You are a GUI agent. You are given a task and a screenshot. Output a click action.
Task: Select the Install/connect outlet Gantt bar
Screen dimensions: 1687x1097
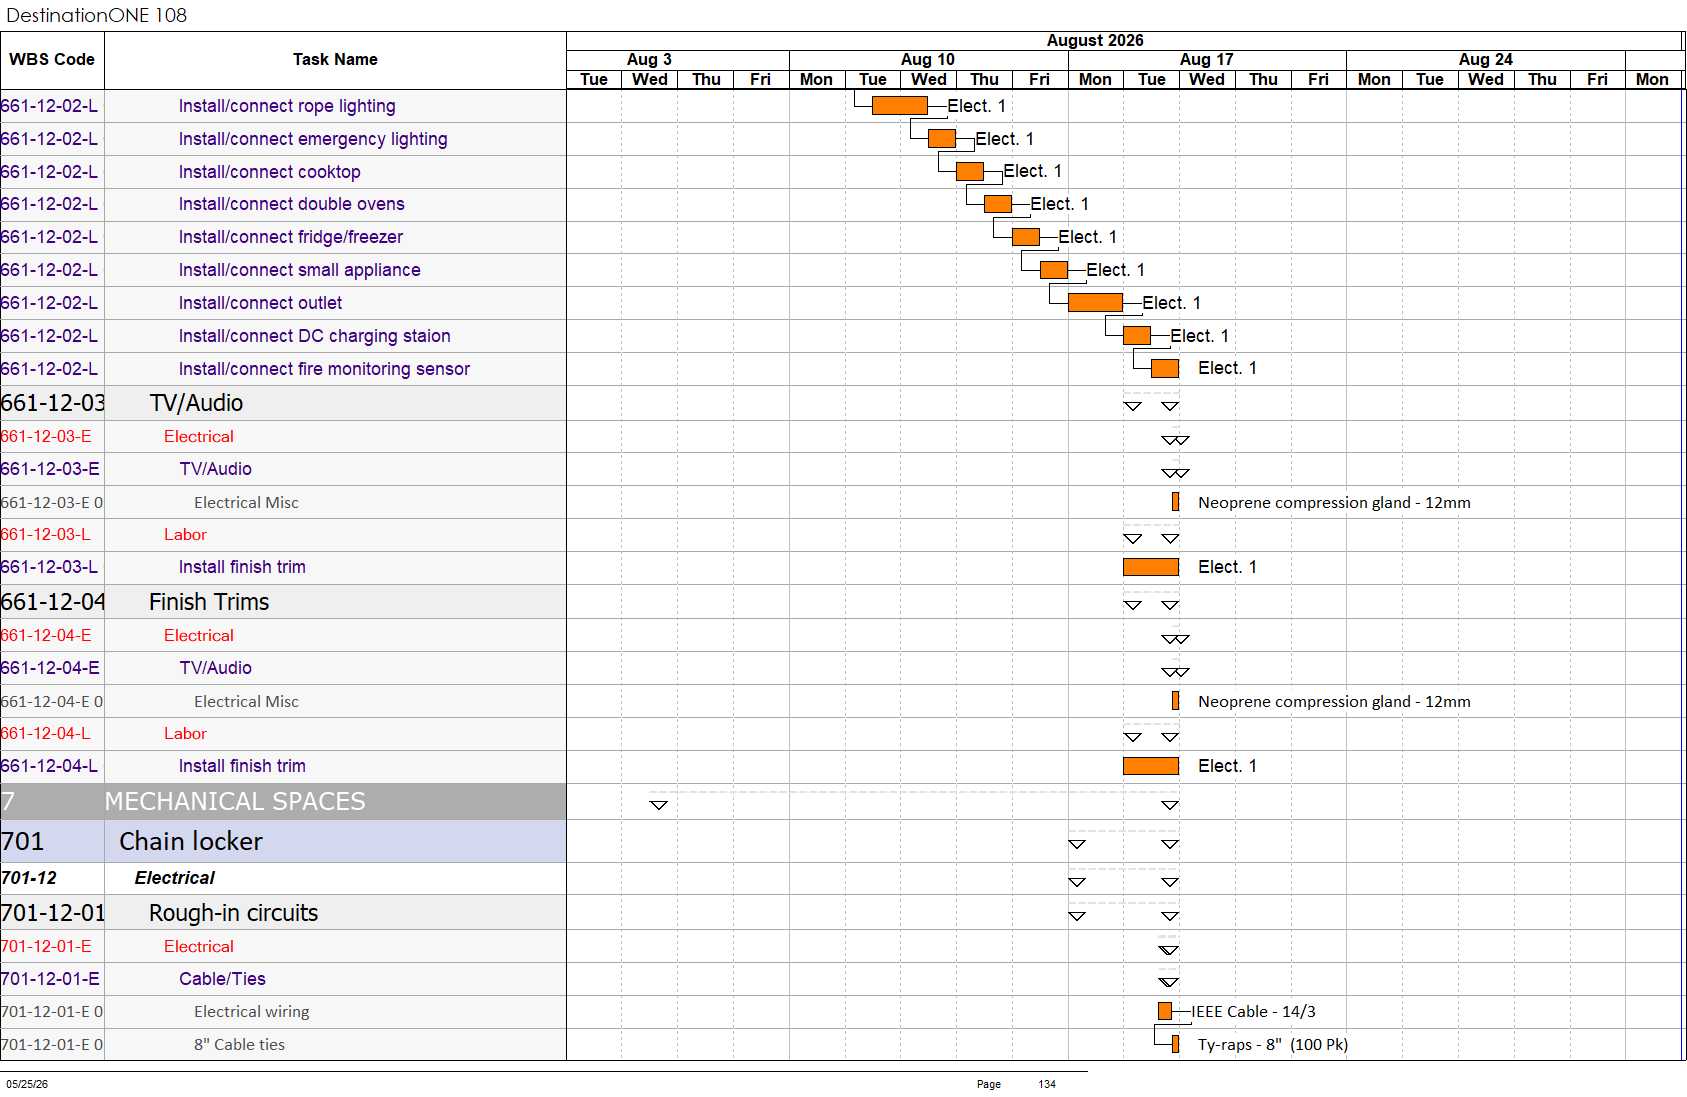(x=1095, y=303)
